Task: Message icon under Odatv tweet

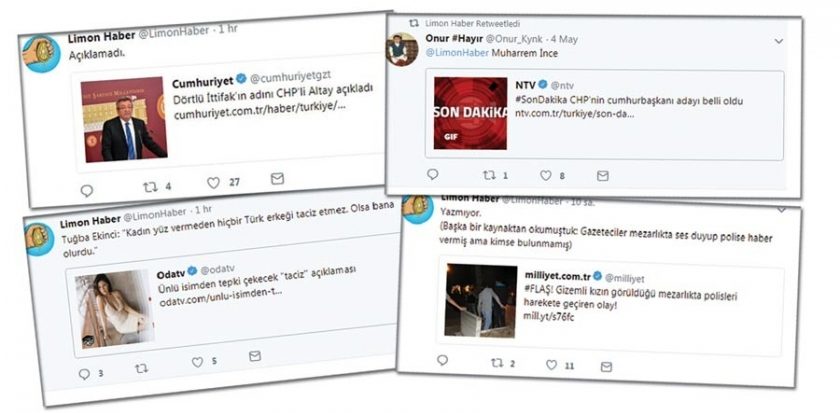Action: (x=255, y=356)
